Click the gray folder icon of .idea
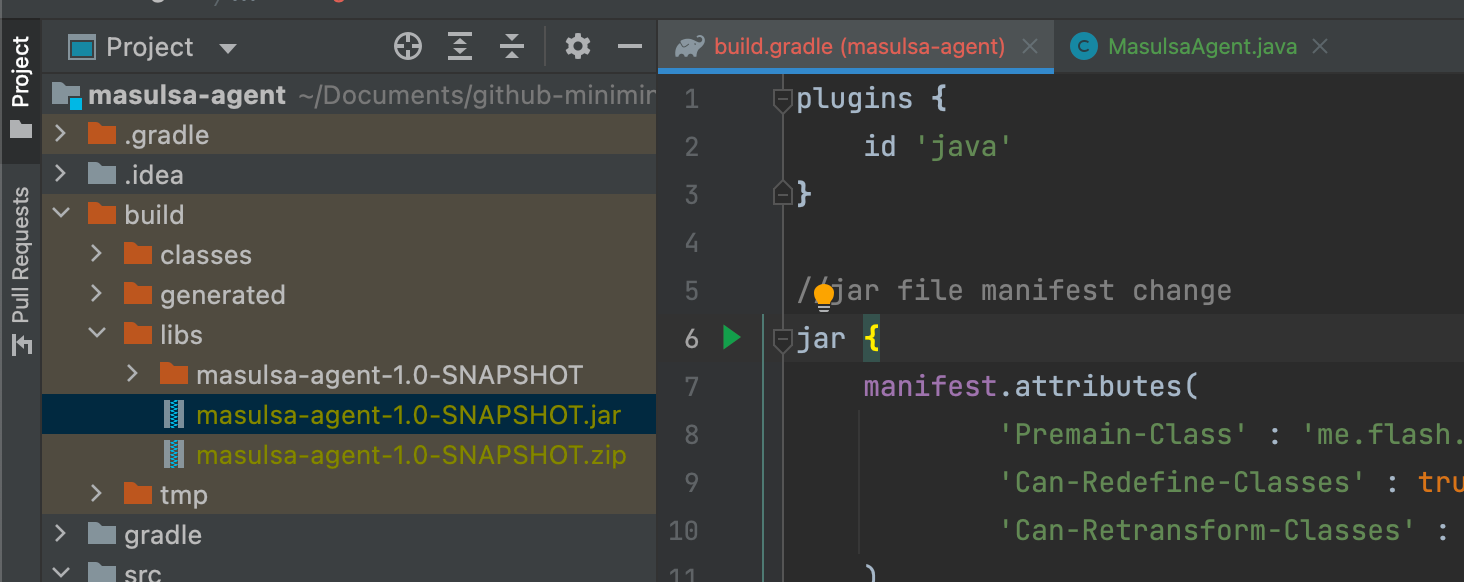The width and height of the screenshot is (1464, 582). (102, 174)
